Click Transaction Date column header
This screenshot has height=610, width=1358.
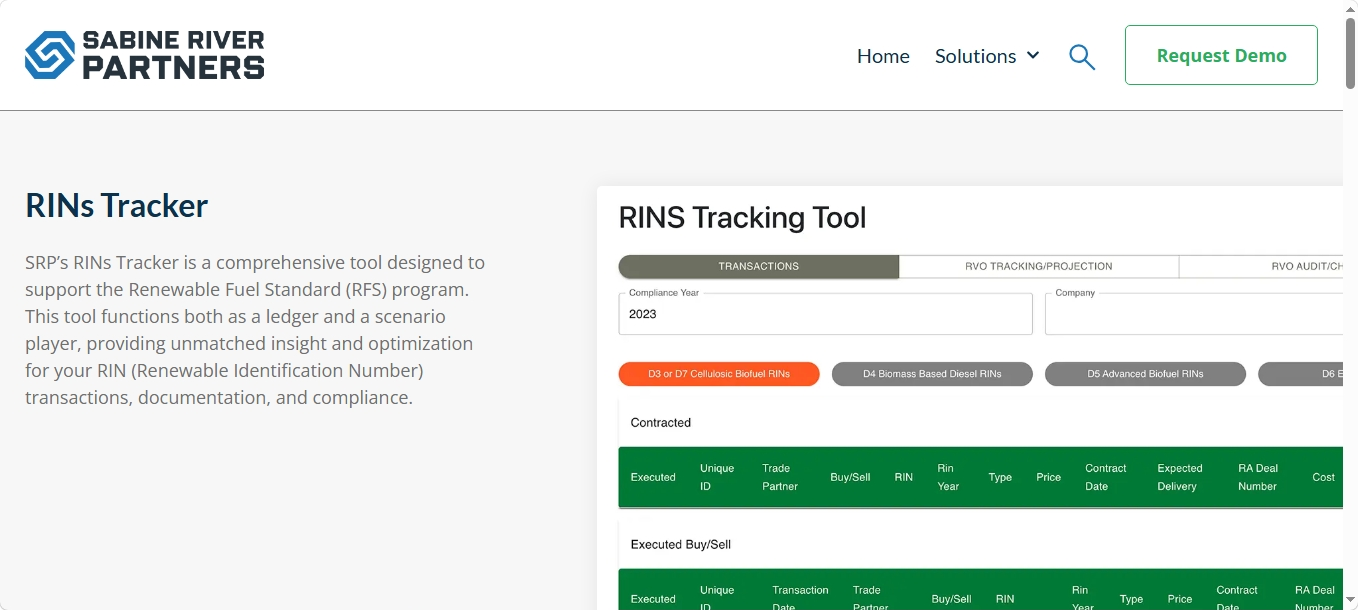(800, 598)
